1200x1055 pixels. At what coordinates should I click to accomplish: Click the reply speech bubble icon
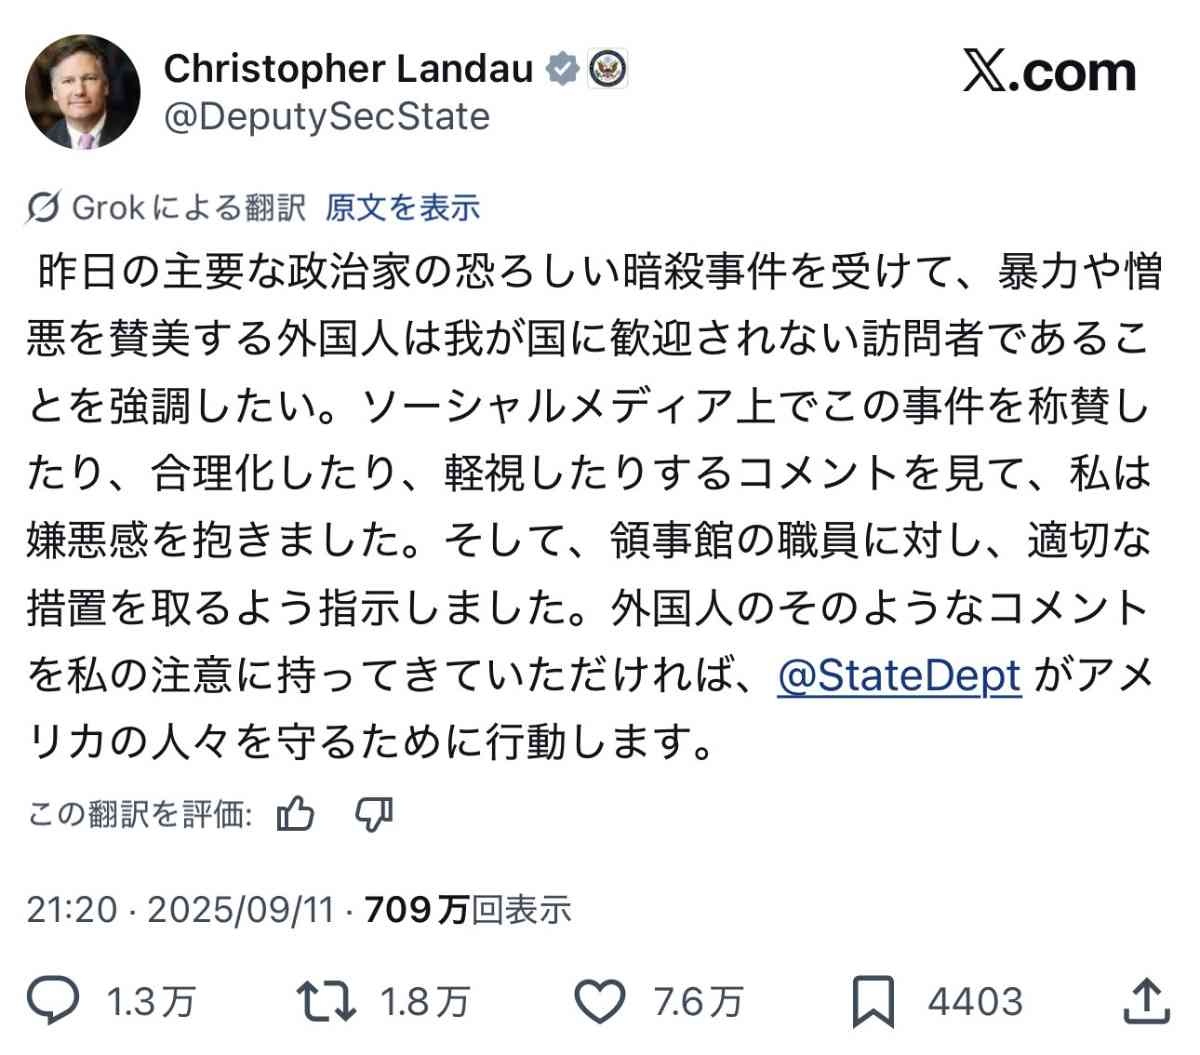click(x=53, y=1001)
